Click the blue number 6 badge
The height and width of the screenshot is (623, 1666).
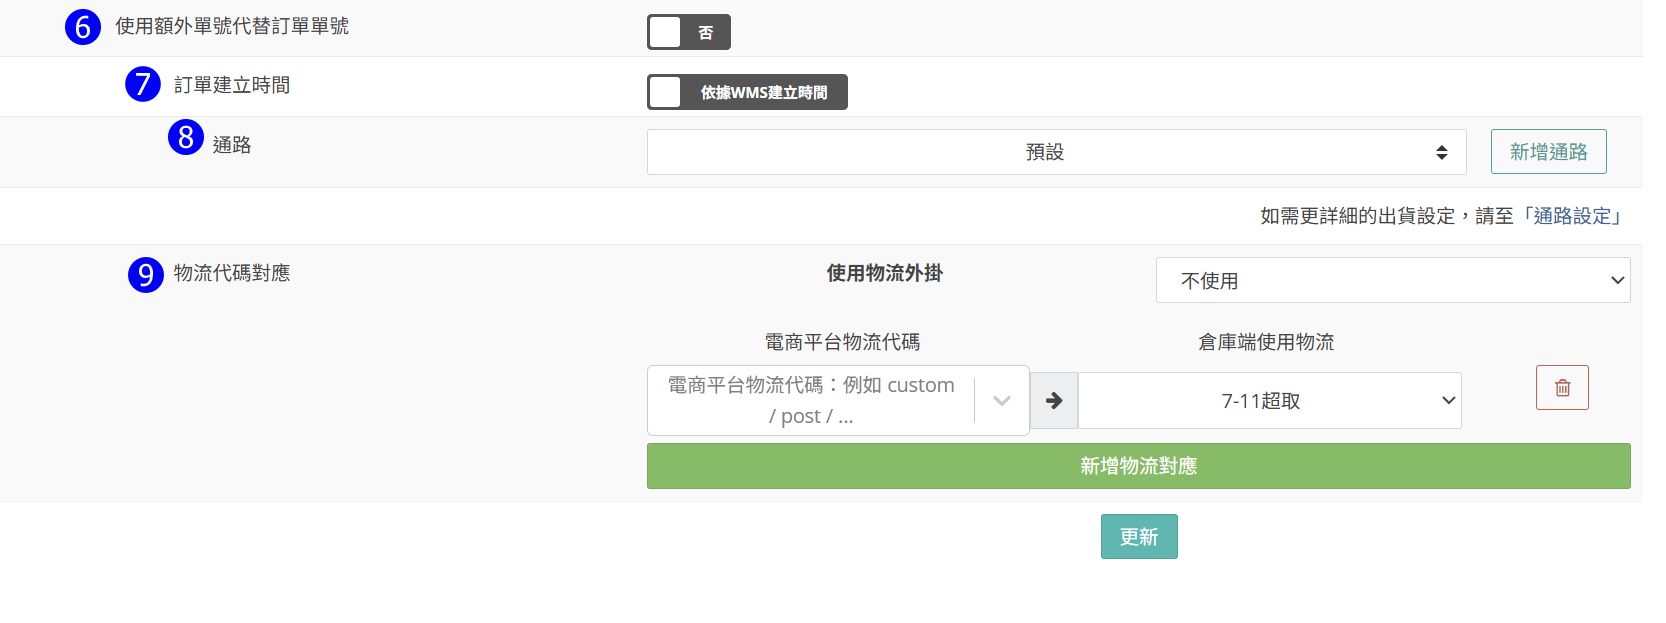tap(83, 27)
